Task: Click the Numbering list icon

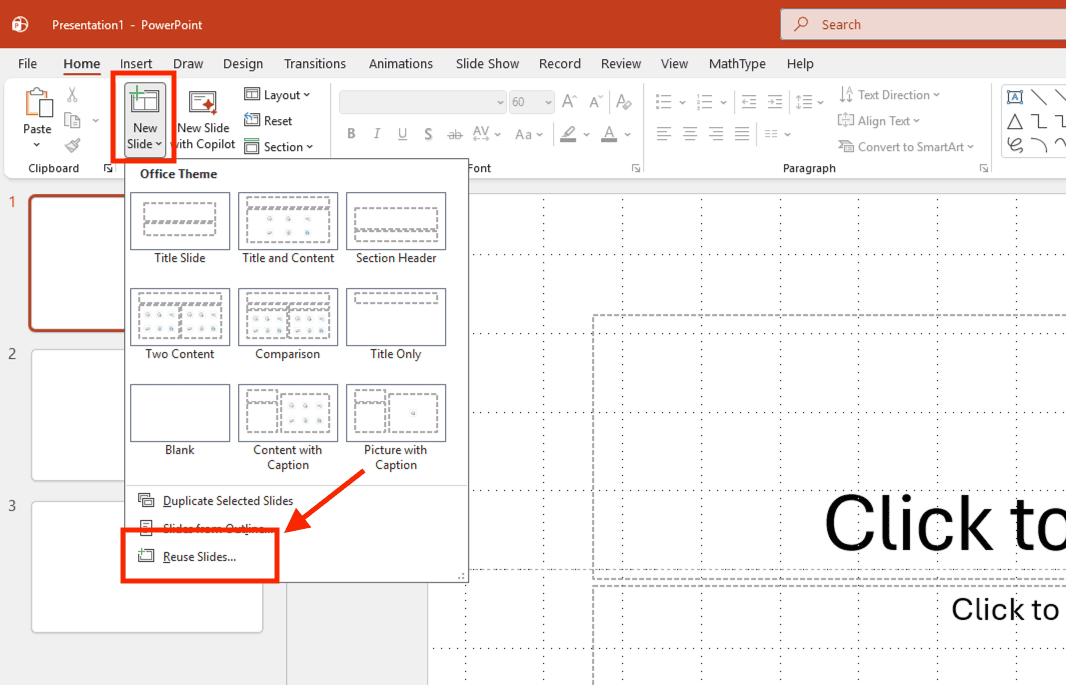Action: (705, 102)
